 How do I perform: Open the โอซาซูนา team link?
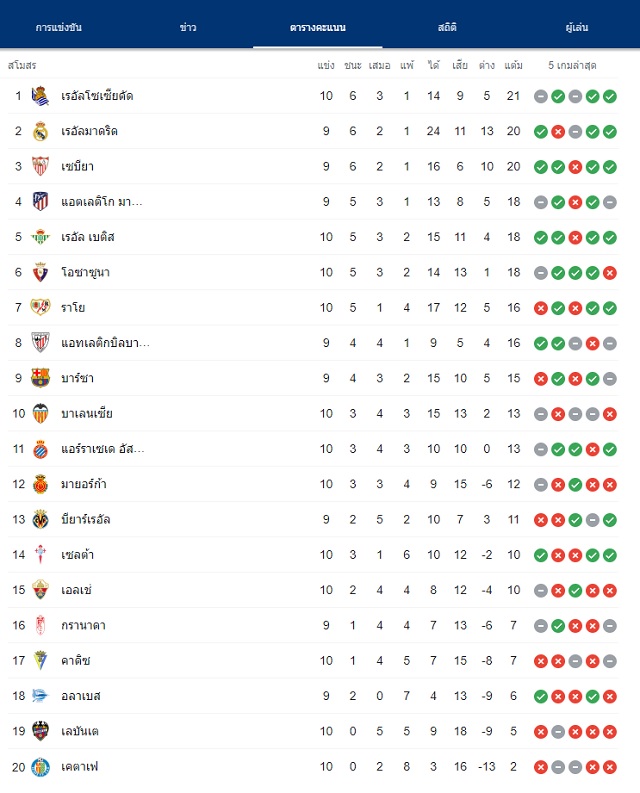coord(86,273)
